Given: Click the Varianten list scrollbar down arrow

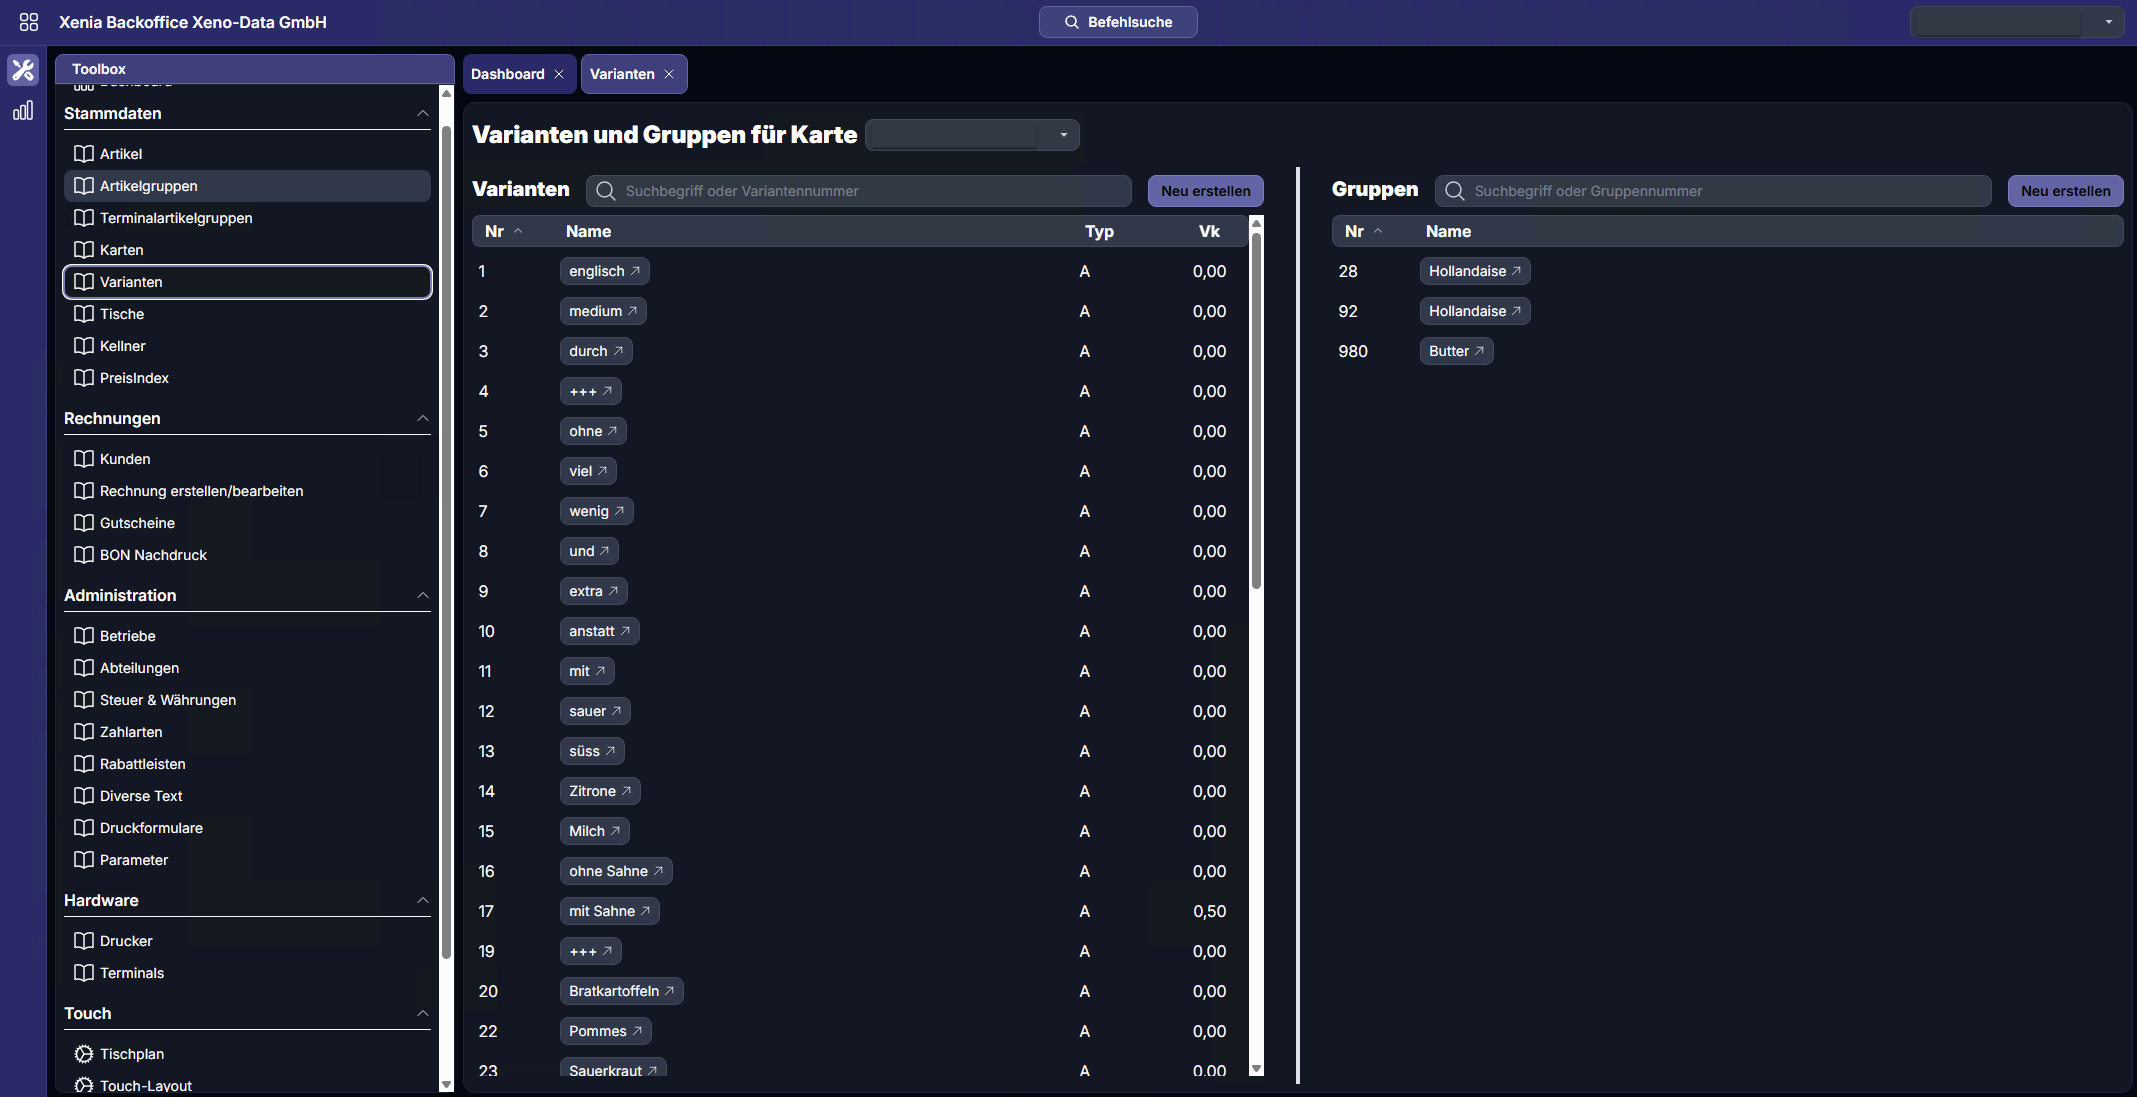Looking at the screenshot, I should [x=1256, y=1069].
